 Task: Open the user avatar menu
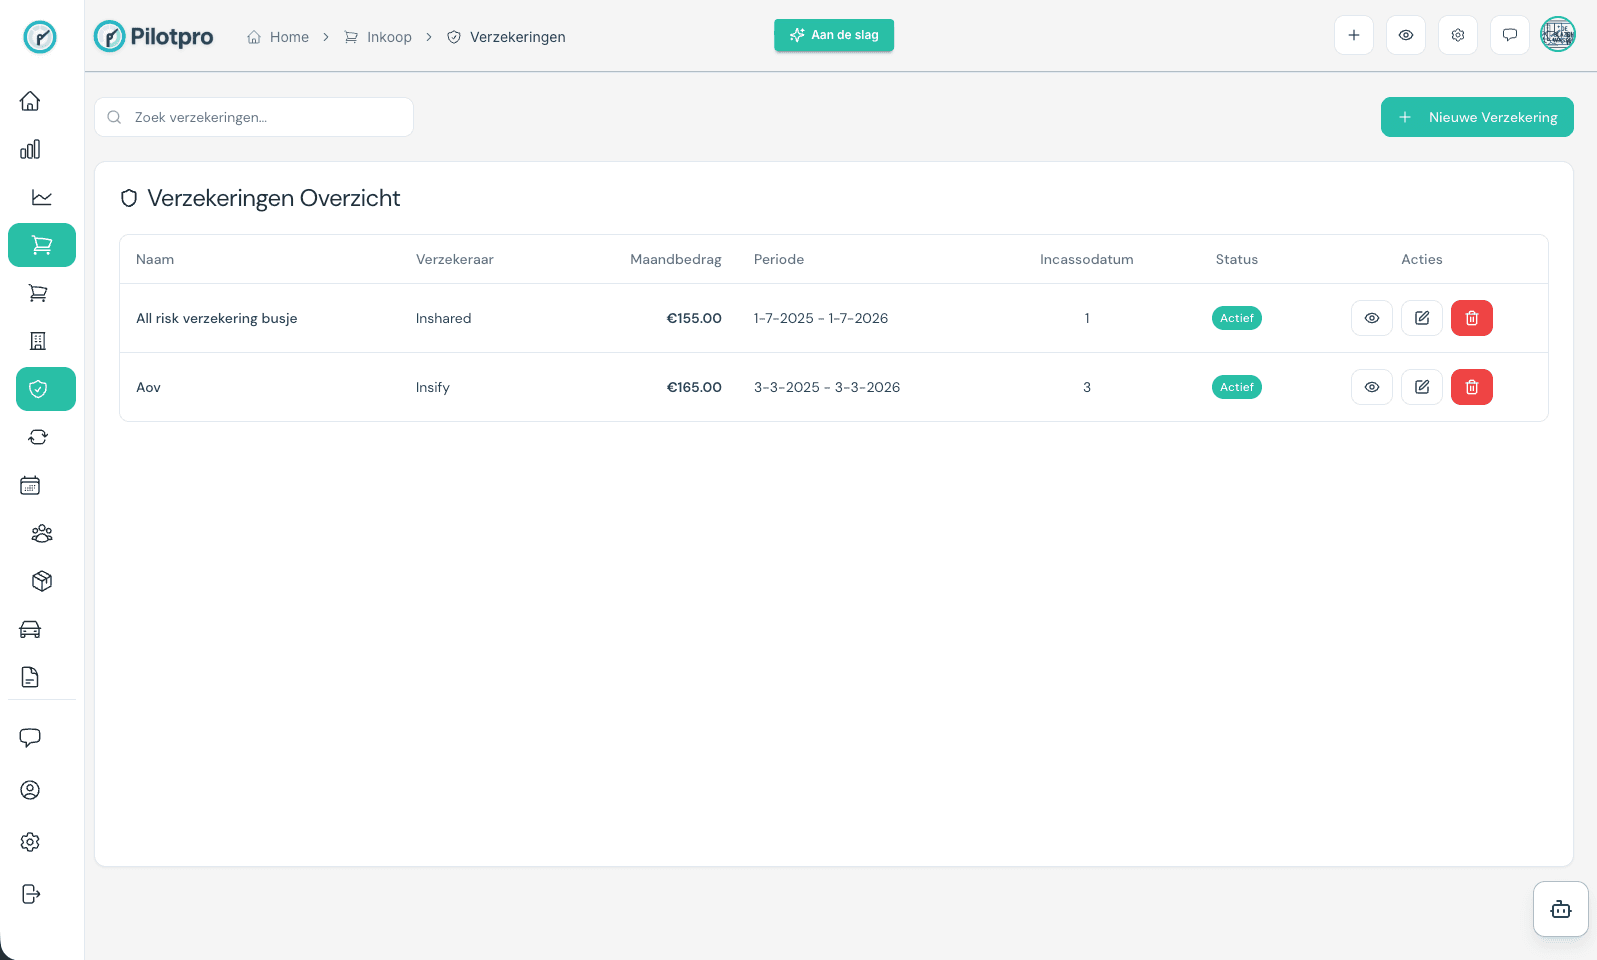point(1557,35)
